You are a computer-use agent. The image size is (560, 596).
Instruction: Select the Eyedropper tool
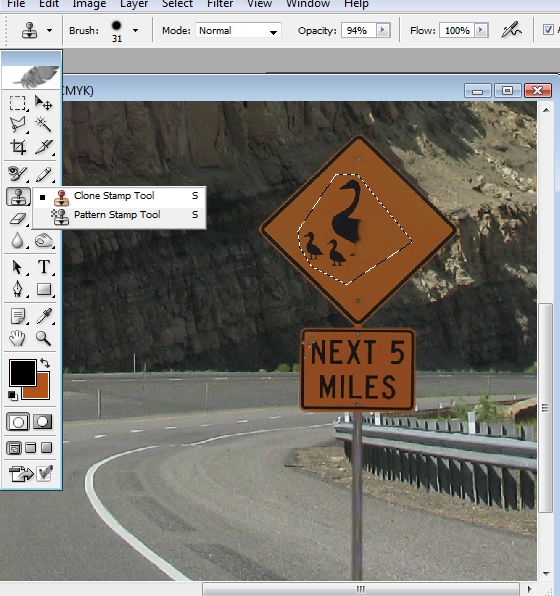coord(43,316)
